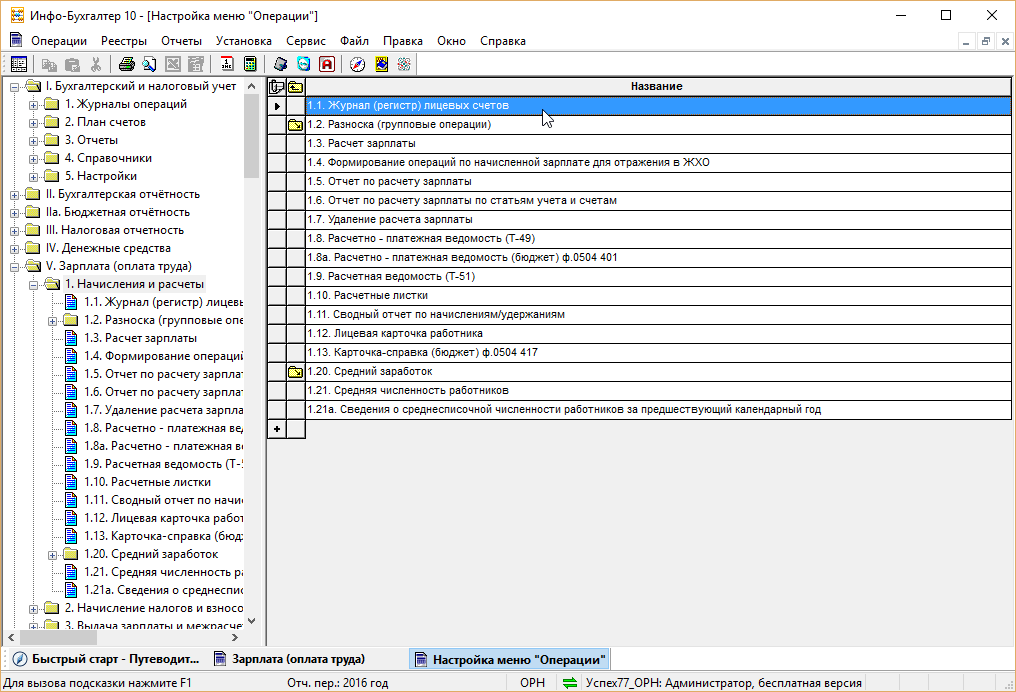1016x692 pixels.
Task: Click the yellow book reference icon
Action: (x=382, y=64)
